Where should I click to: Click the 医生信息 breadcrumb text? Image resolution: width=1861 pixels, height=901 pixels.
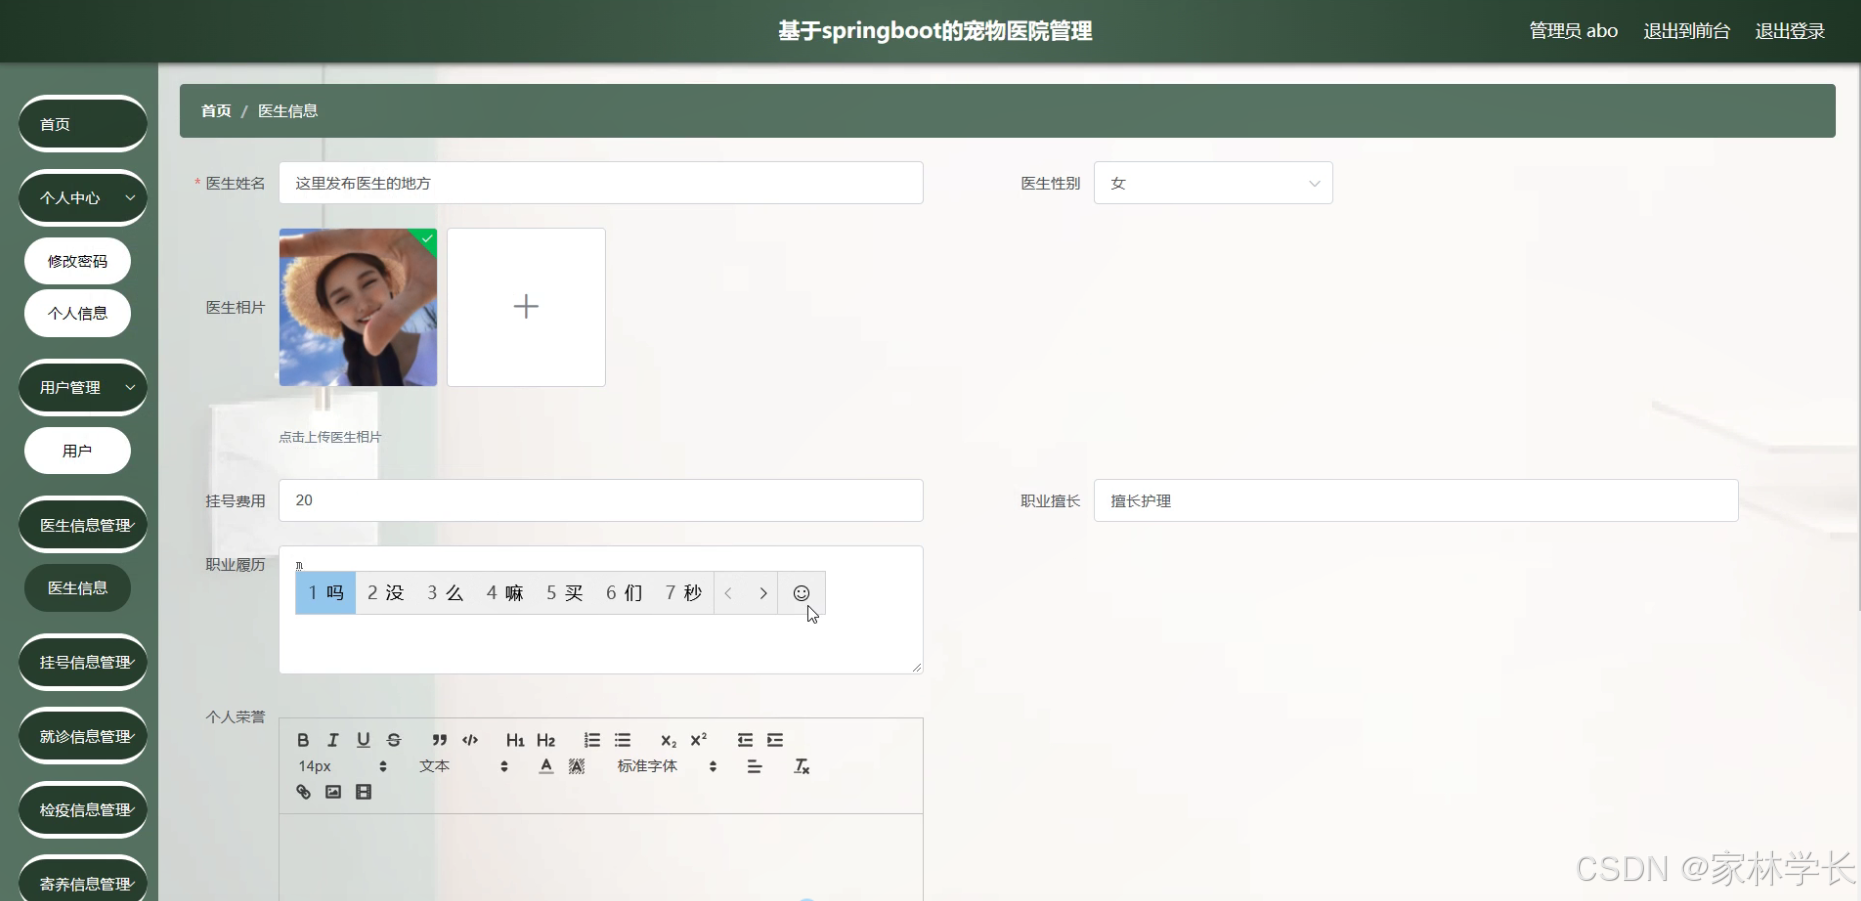point(288,111)
